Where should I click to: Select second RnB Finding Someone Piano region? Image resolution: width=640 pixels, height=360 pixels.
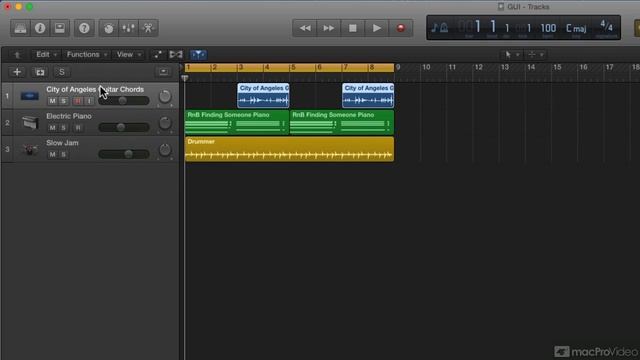342,122
